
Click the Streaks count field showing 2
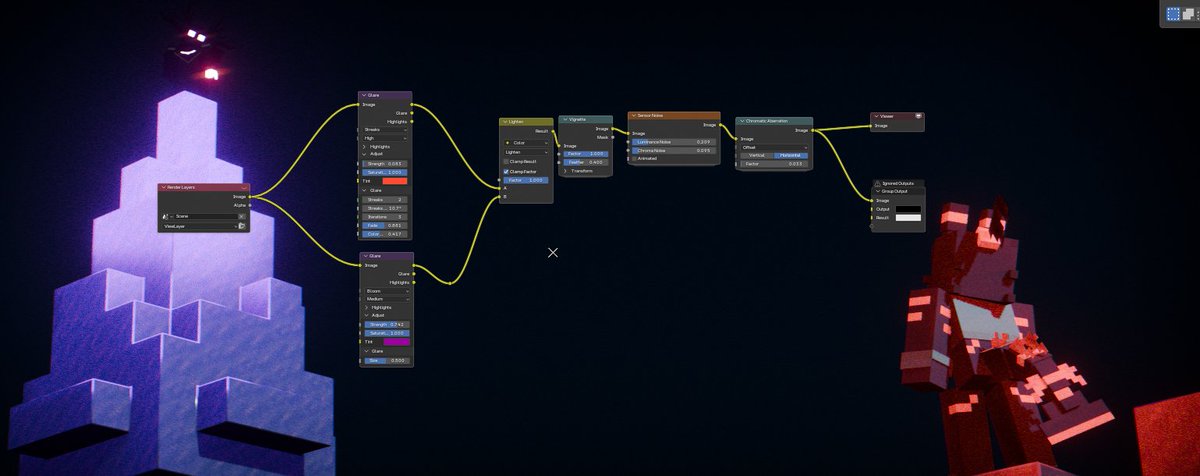384,199
